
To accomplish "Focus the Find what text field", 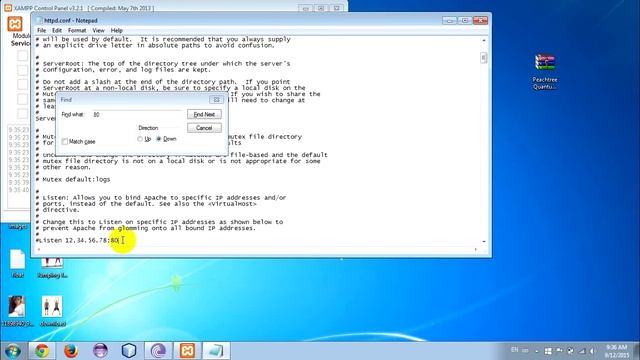I will (x=137, y=115).
